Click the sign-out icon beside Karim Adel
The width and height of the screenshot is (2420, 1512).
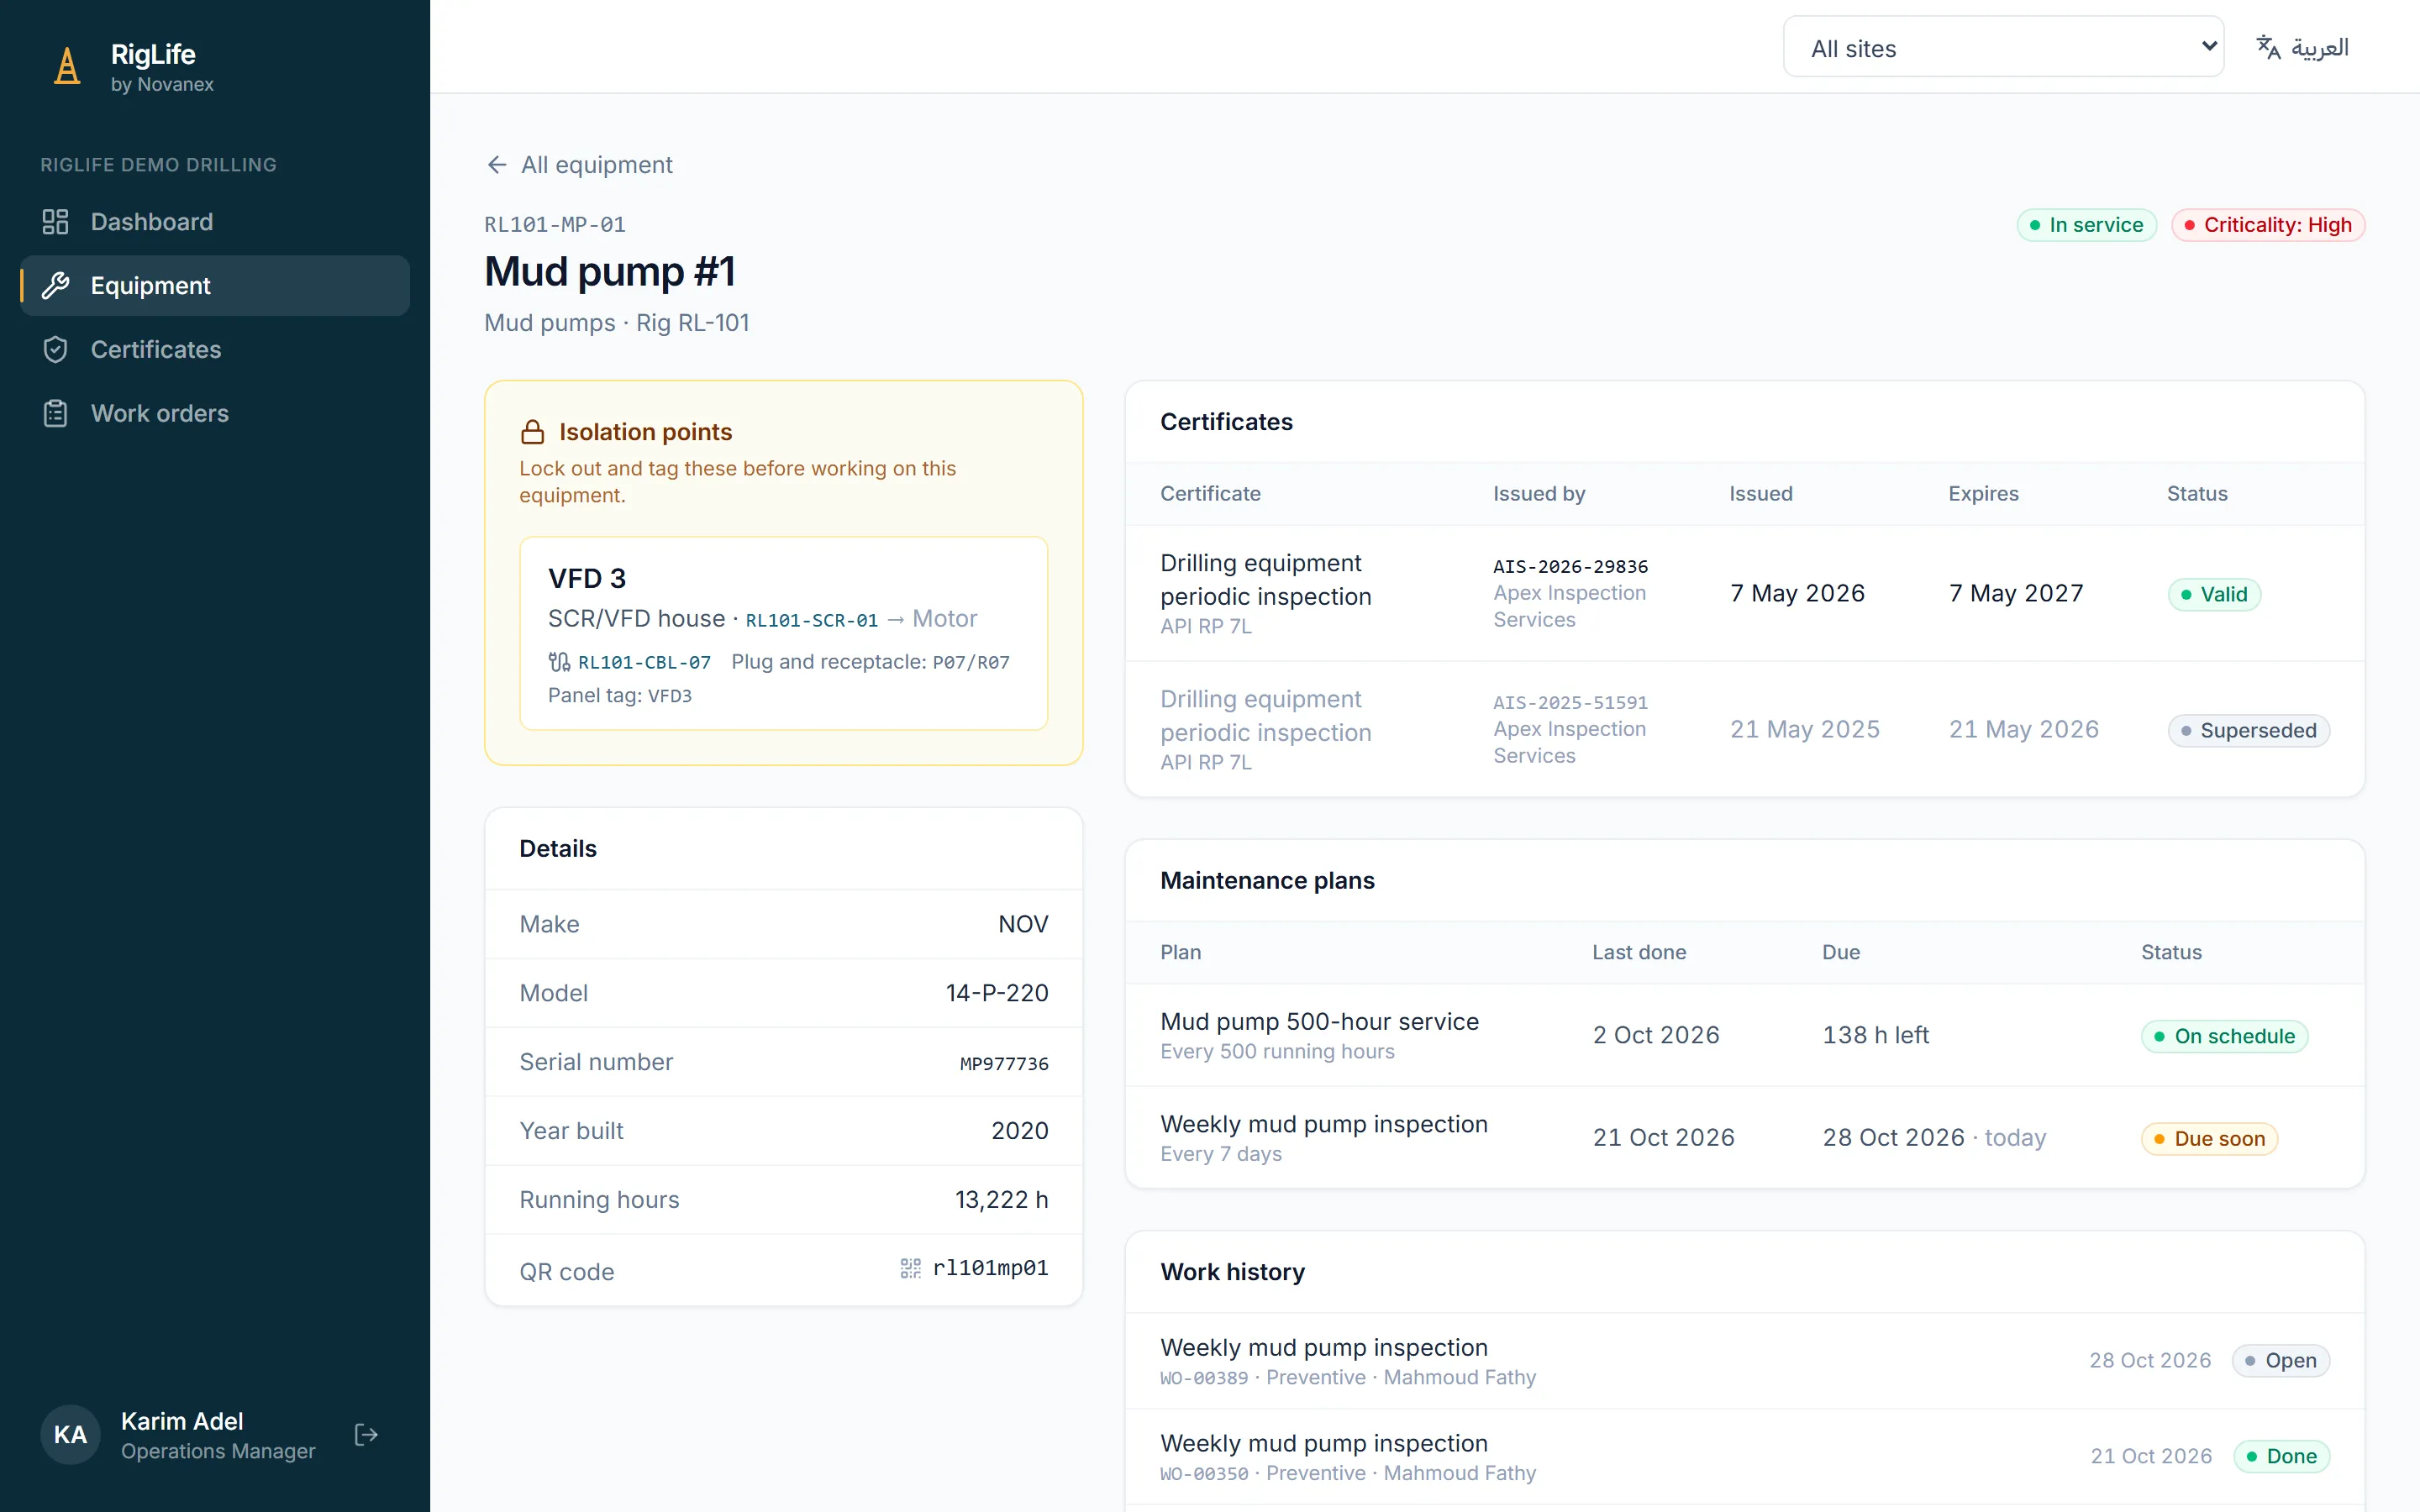pos(366,1435)
